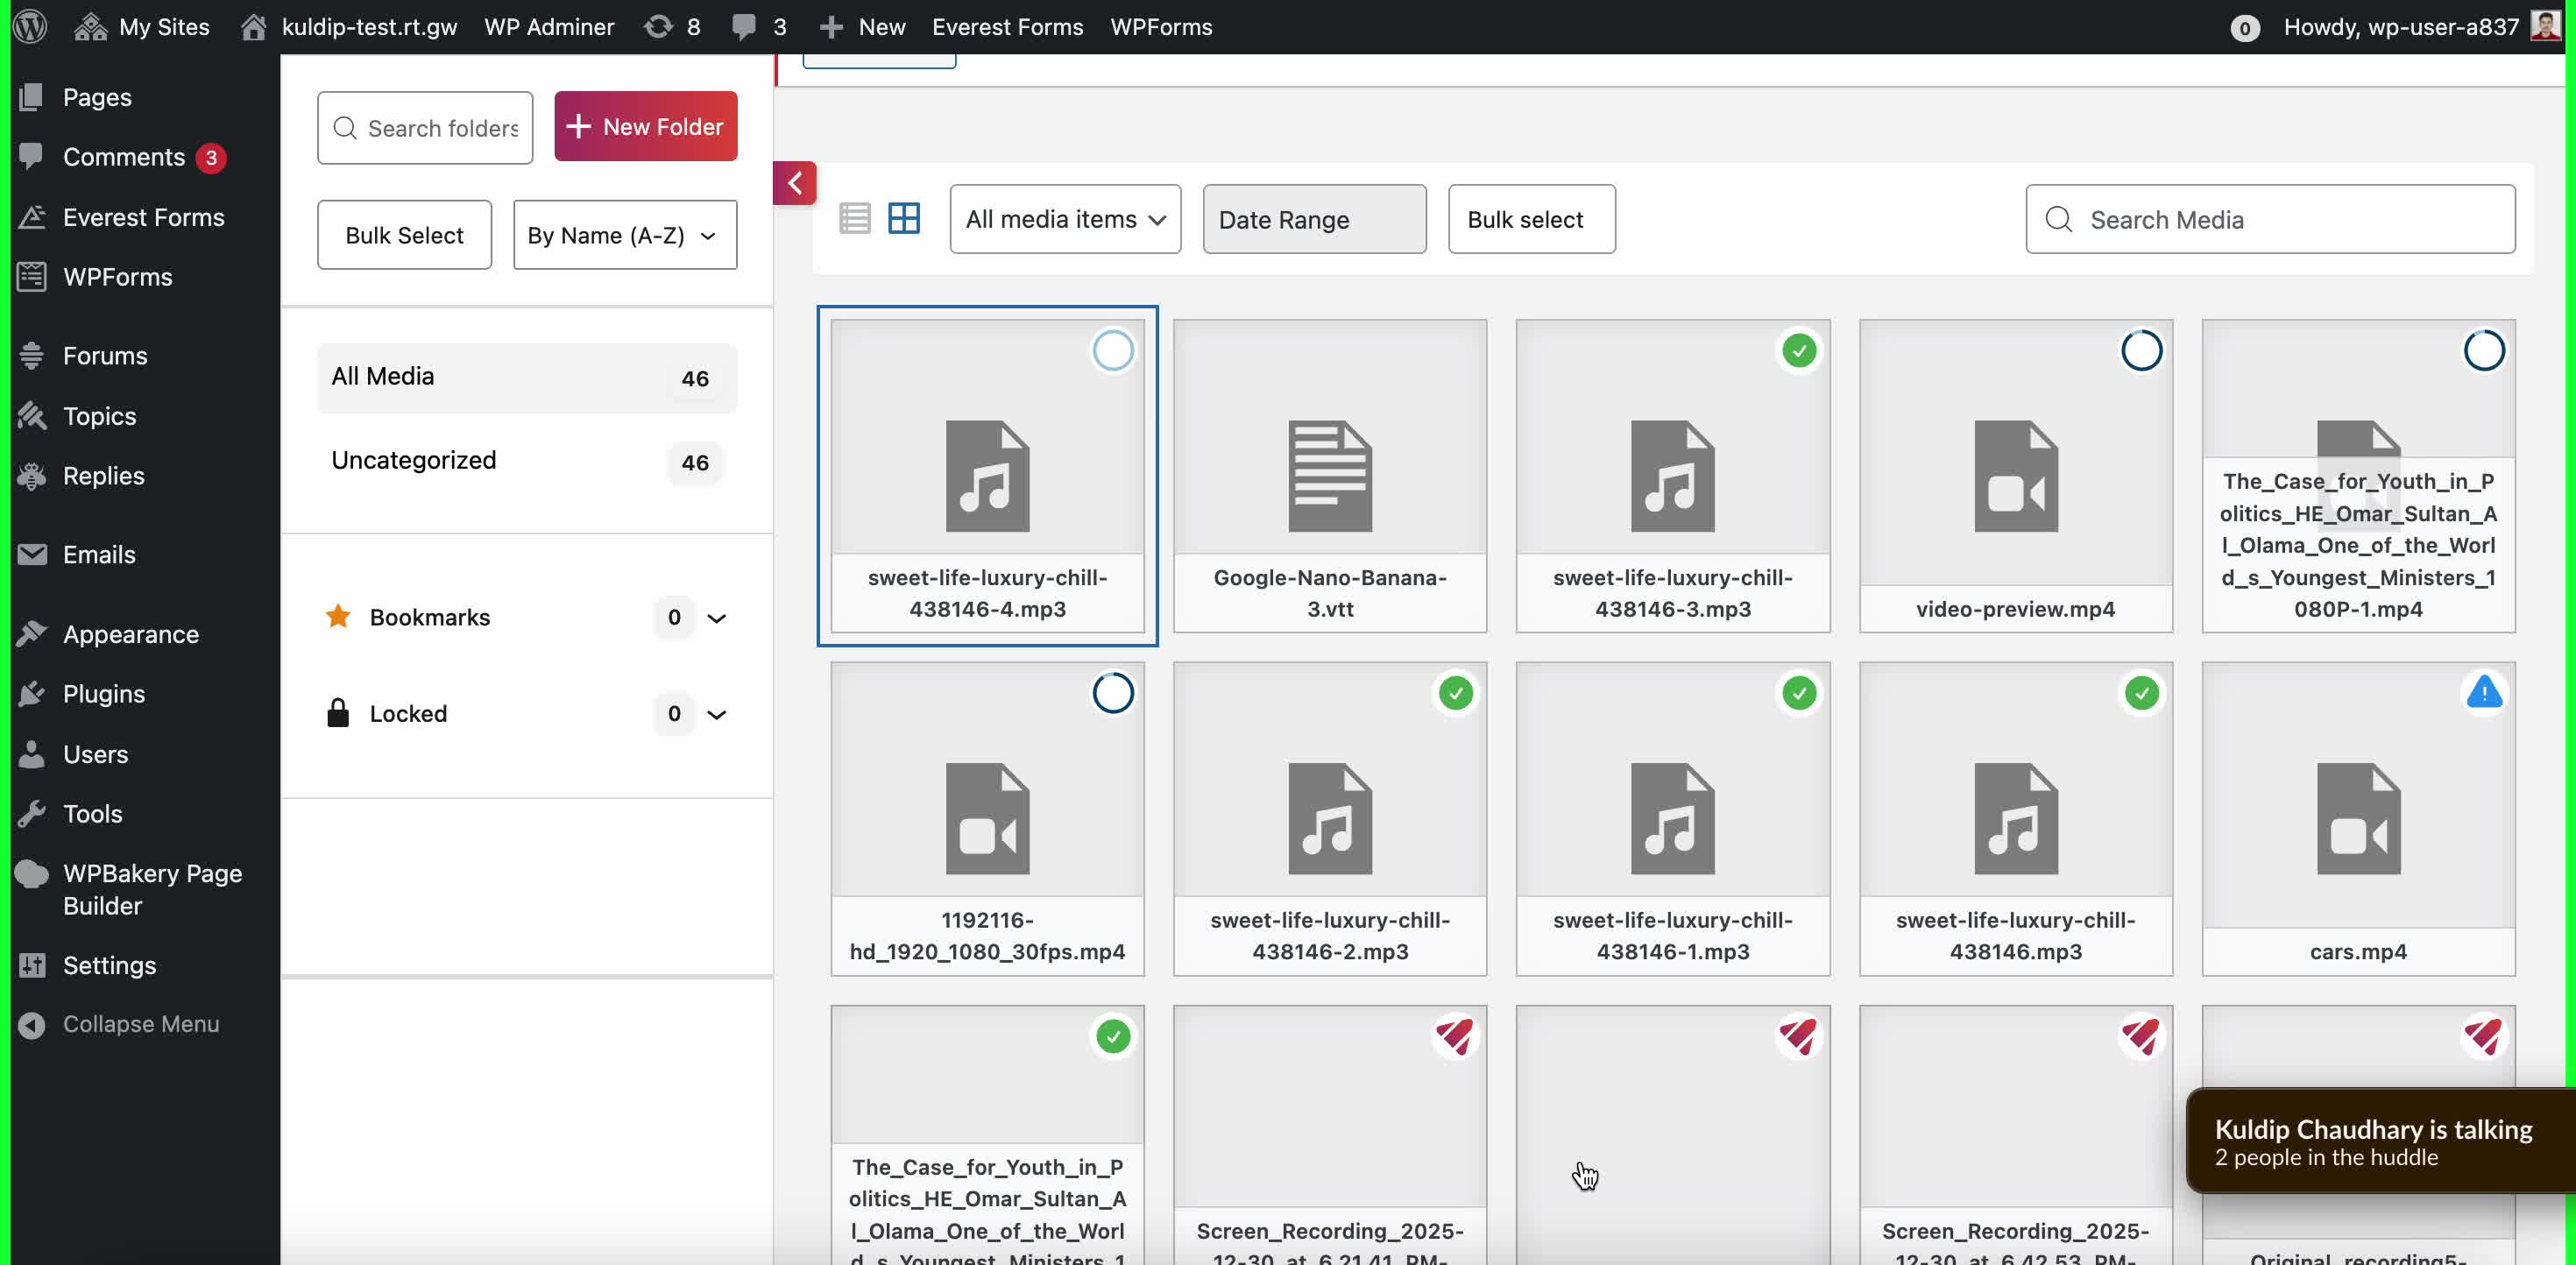The height and width of the screenshot is (1265, 2576).
Task: Open By Name (A-Z) sort dropdown
Action: (624, 235)
